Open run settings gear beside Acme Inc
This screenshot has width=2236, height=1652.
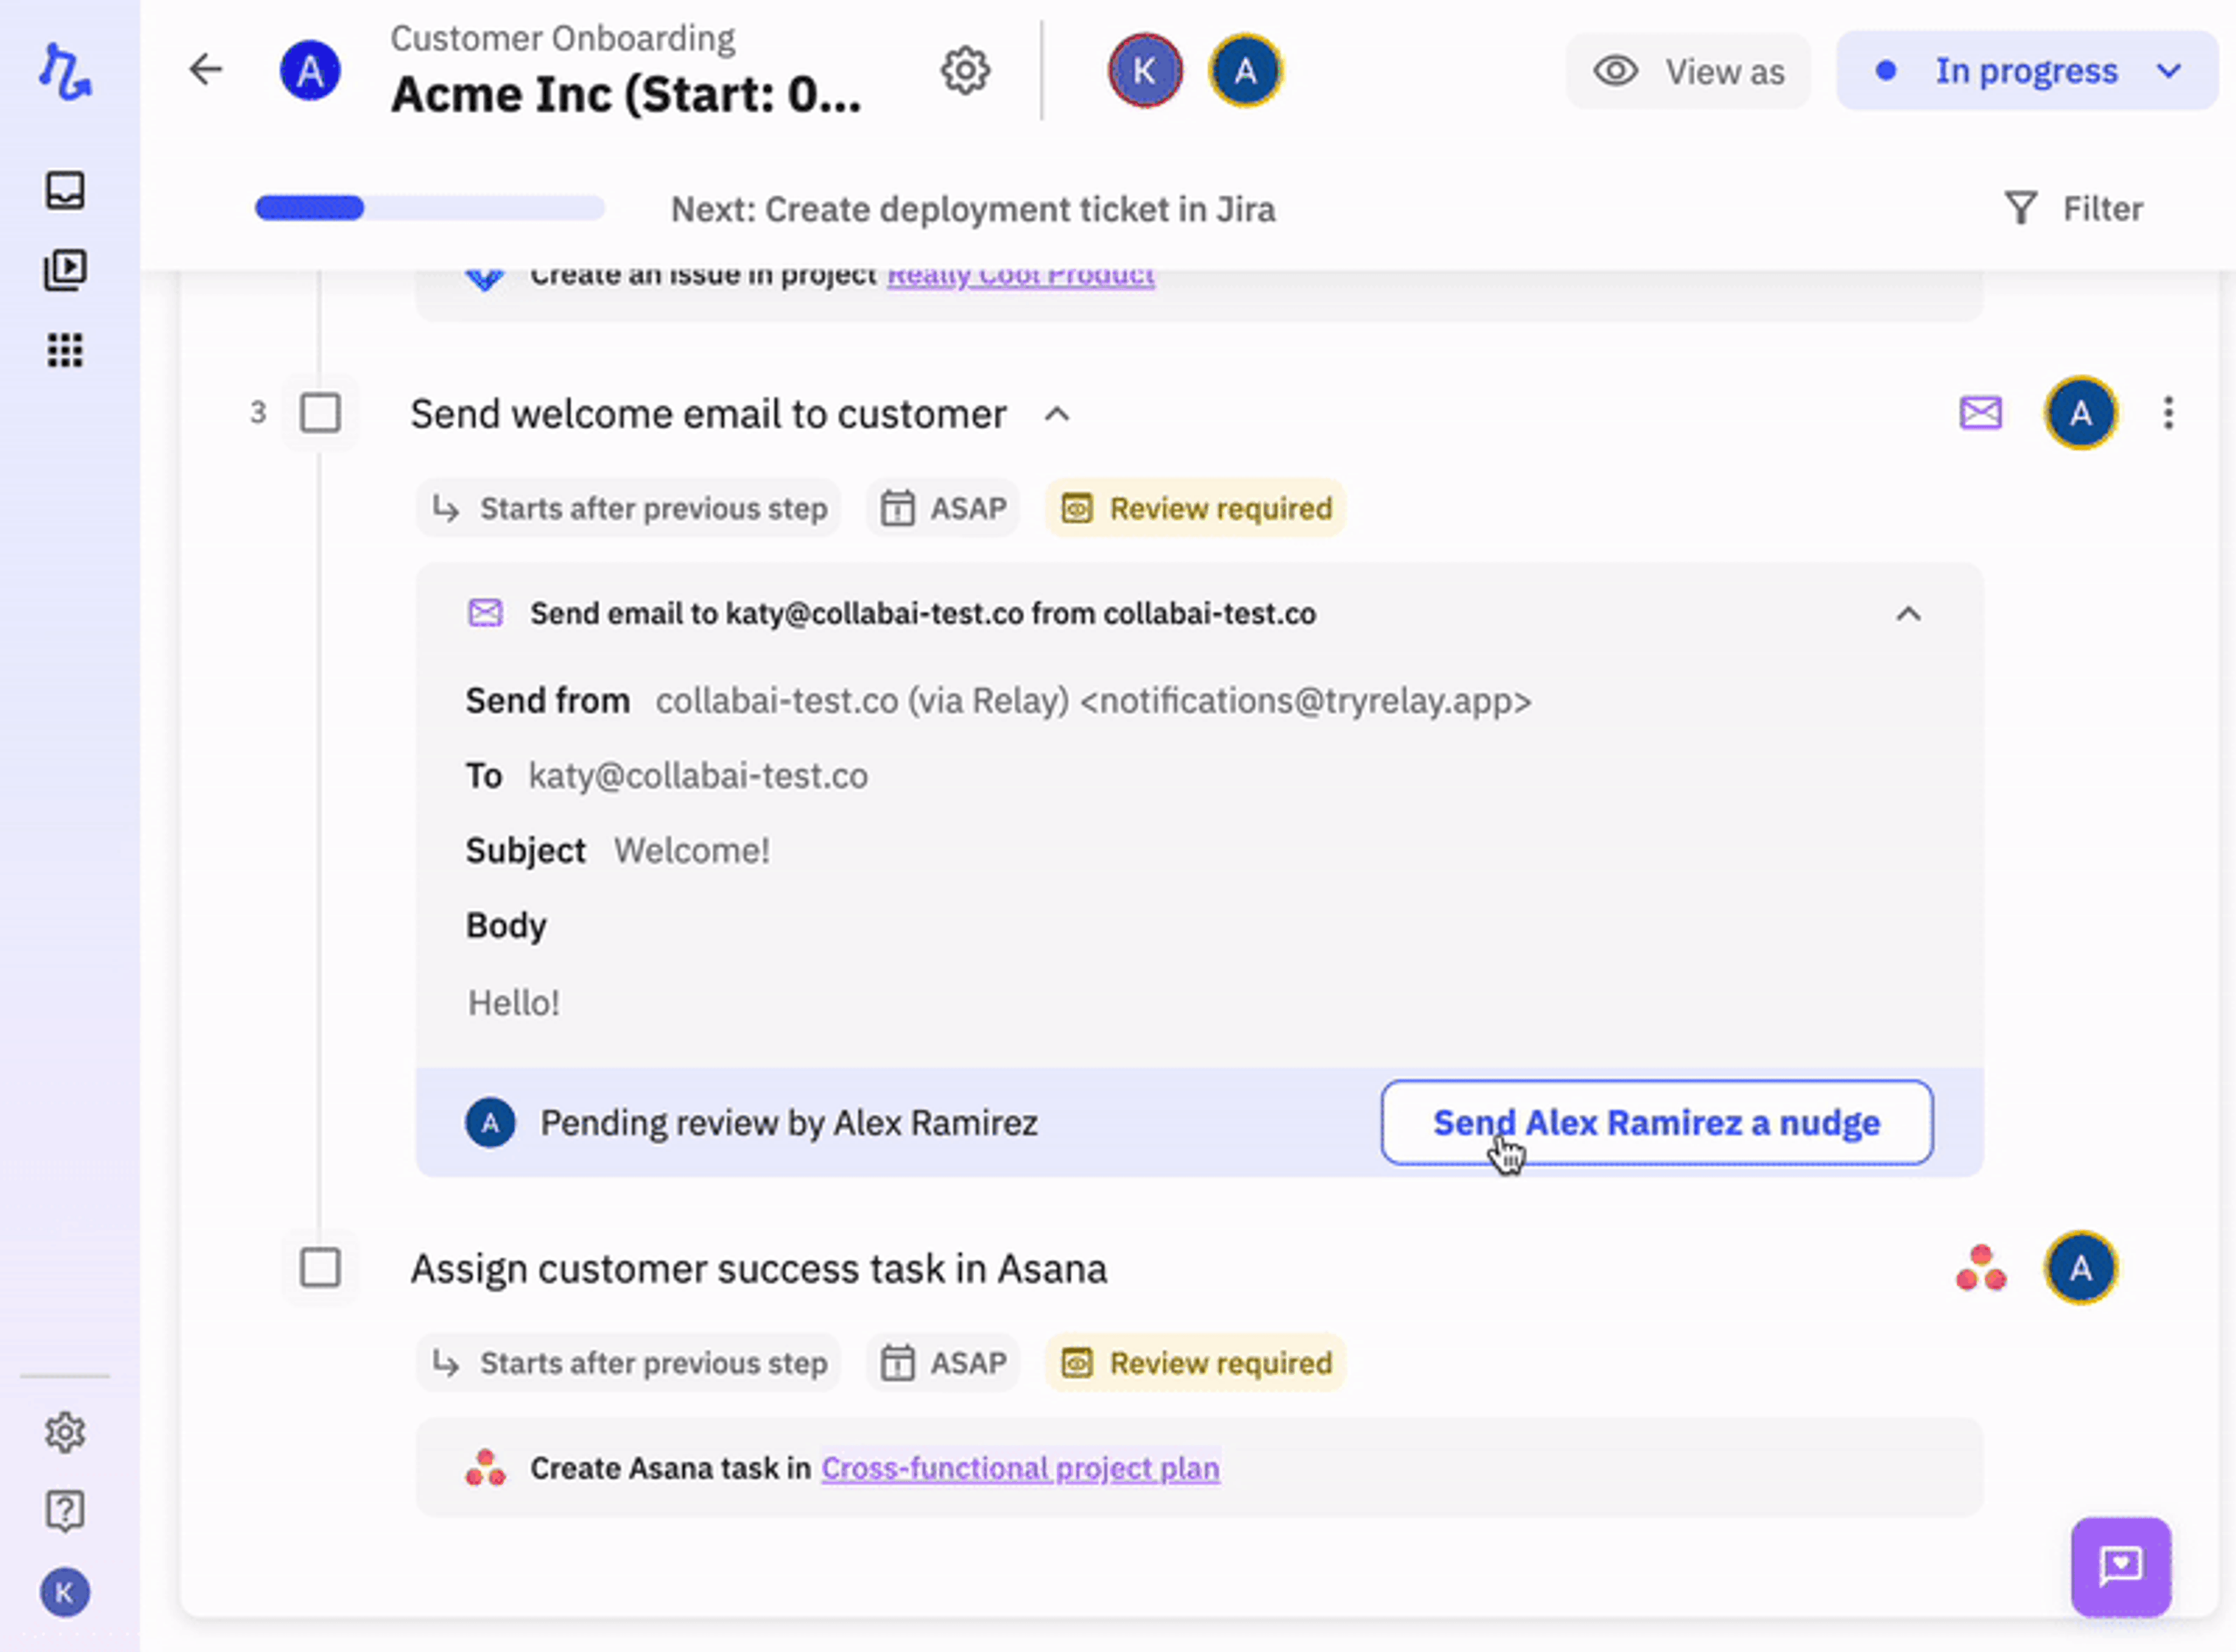[x=965, y=70]
